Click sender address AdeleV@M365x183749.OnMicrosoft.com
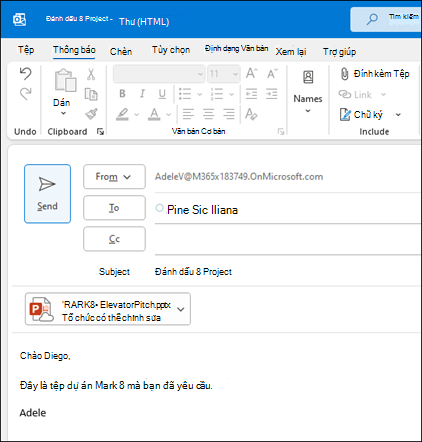The width and height of the screenshot is (422, 442). click(x=239, y=177)
